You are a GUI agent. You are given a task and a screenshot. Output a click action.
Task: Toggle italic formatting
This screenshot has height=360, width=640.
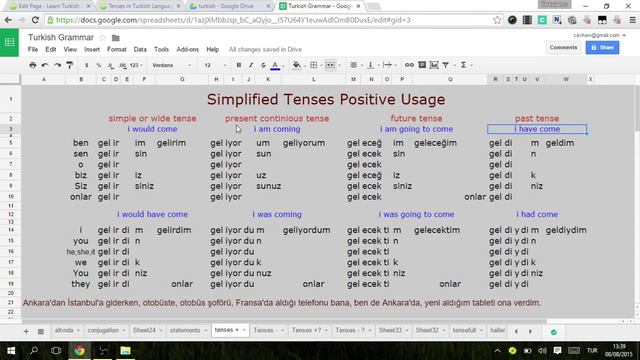pyautogui.click(x=251, y=65)
